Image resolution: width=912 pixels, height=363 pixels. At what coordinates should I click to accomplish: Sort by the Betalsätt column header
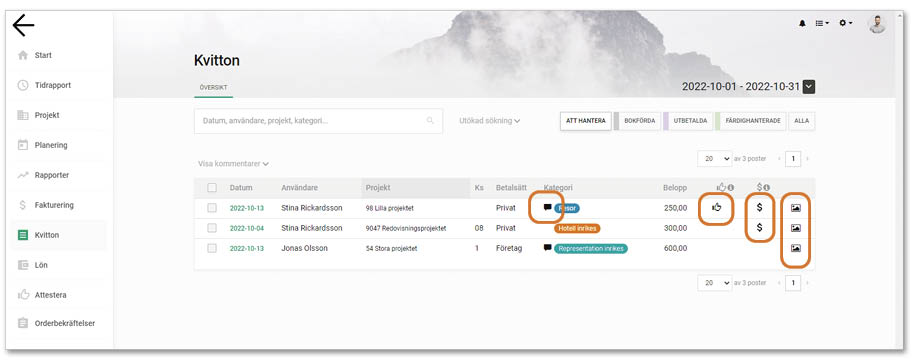click(x=511, y=188)
